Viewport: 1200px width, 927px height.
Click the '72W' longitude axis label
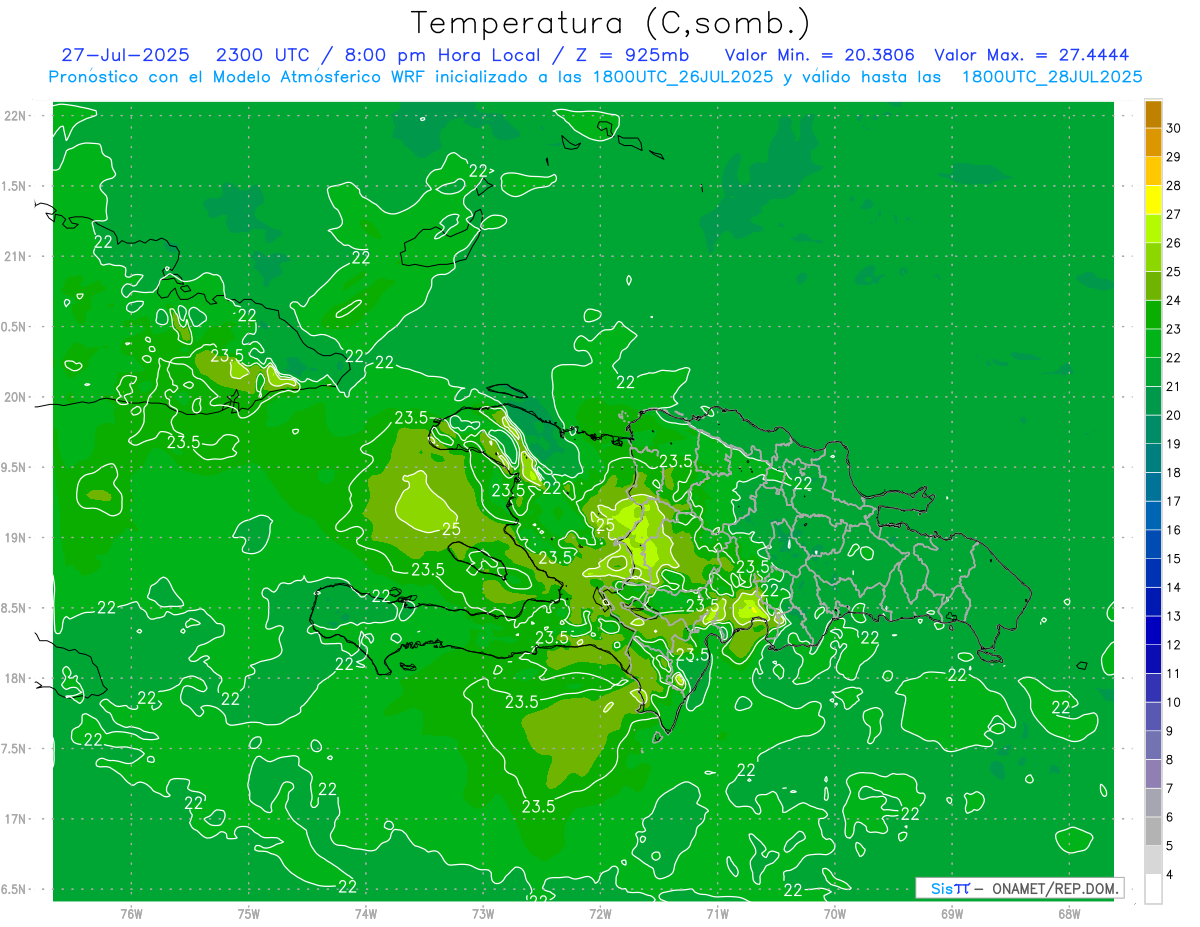click(600, 914)
